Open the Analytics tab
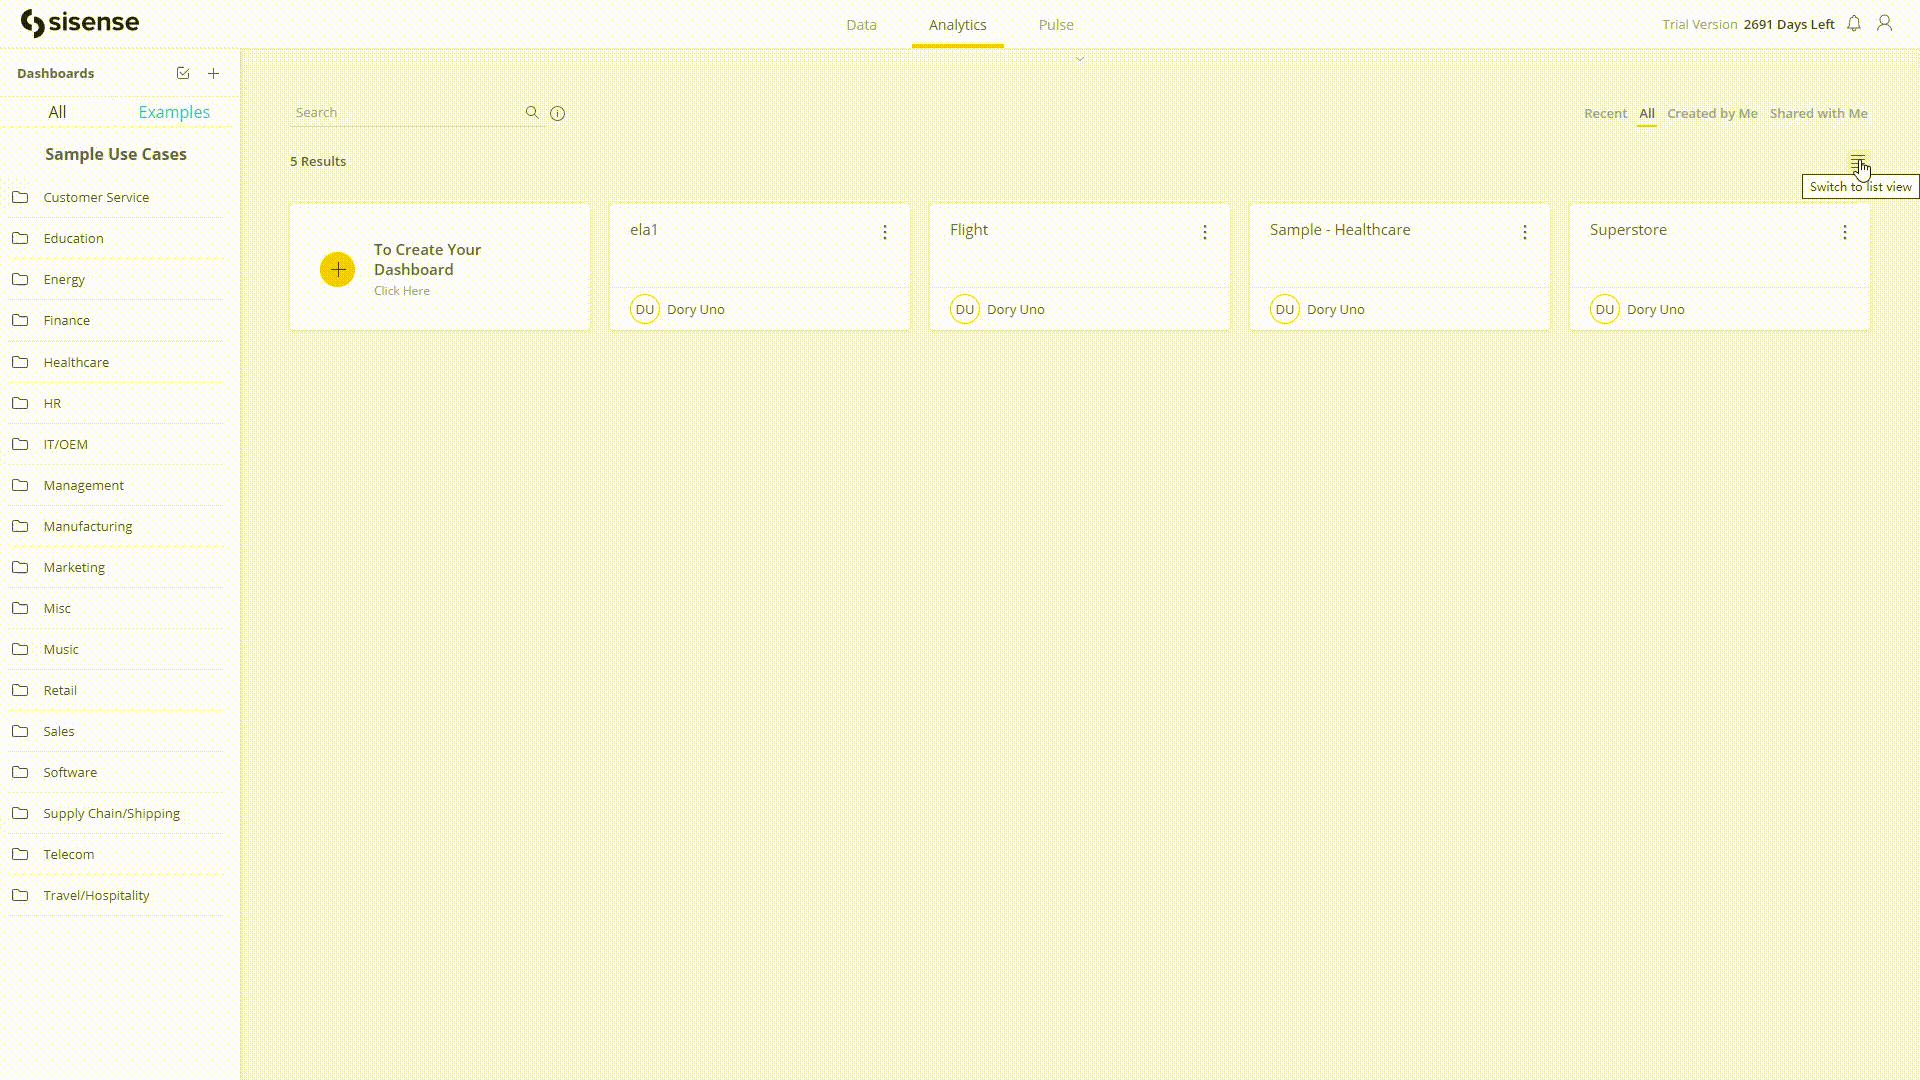The image size is (1920, 1080). pos(957,25)
